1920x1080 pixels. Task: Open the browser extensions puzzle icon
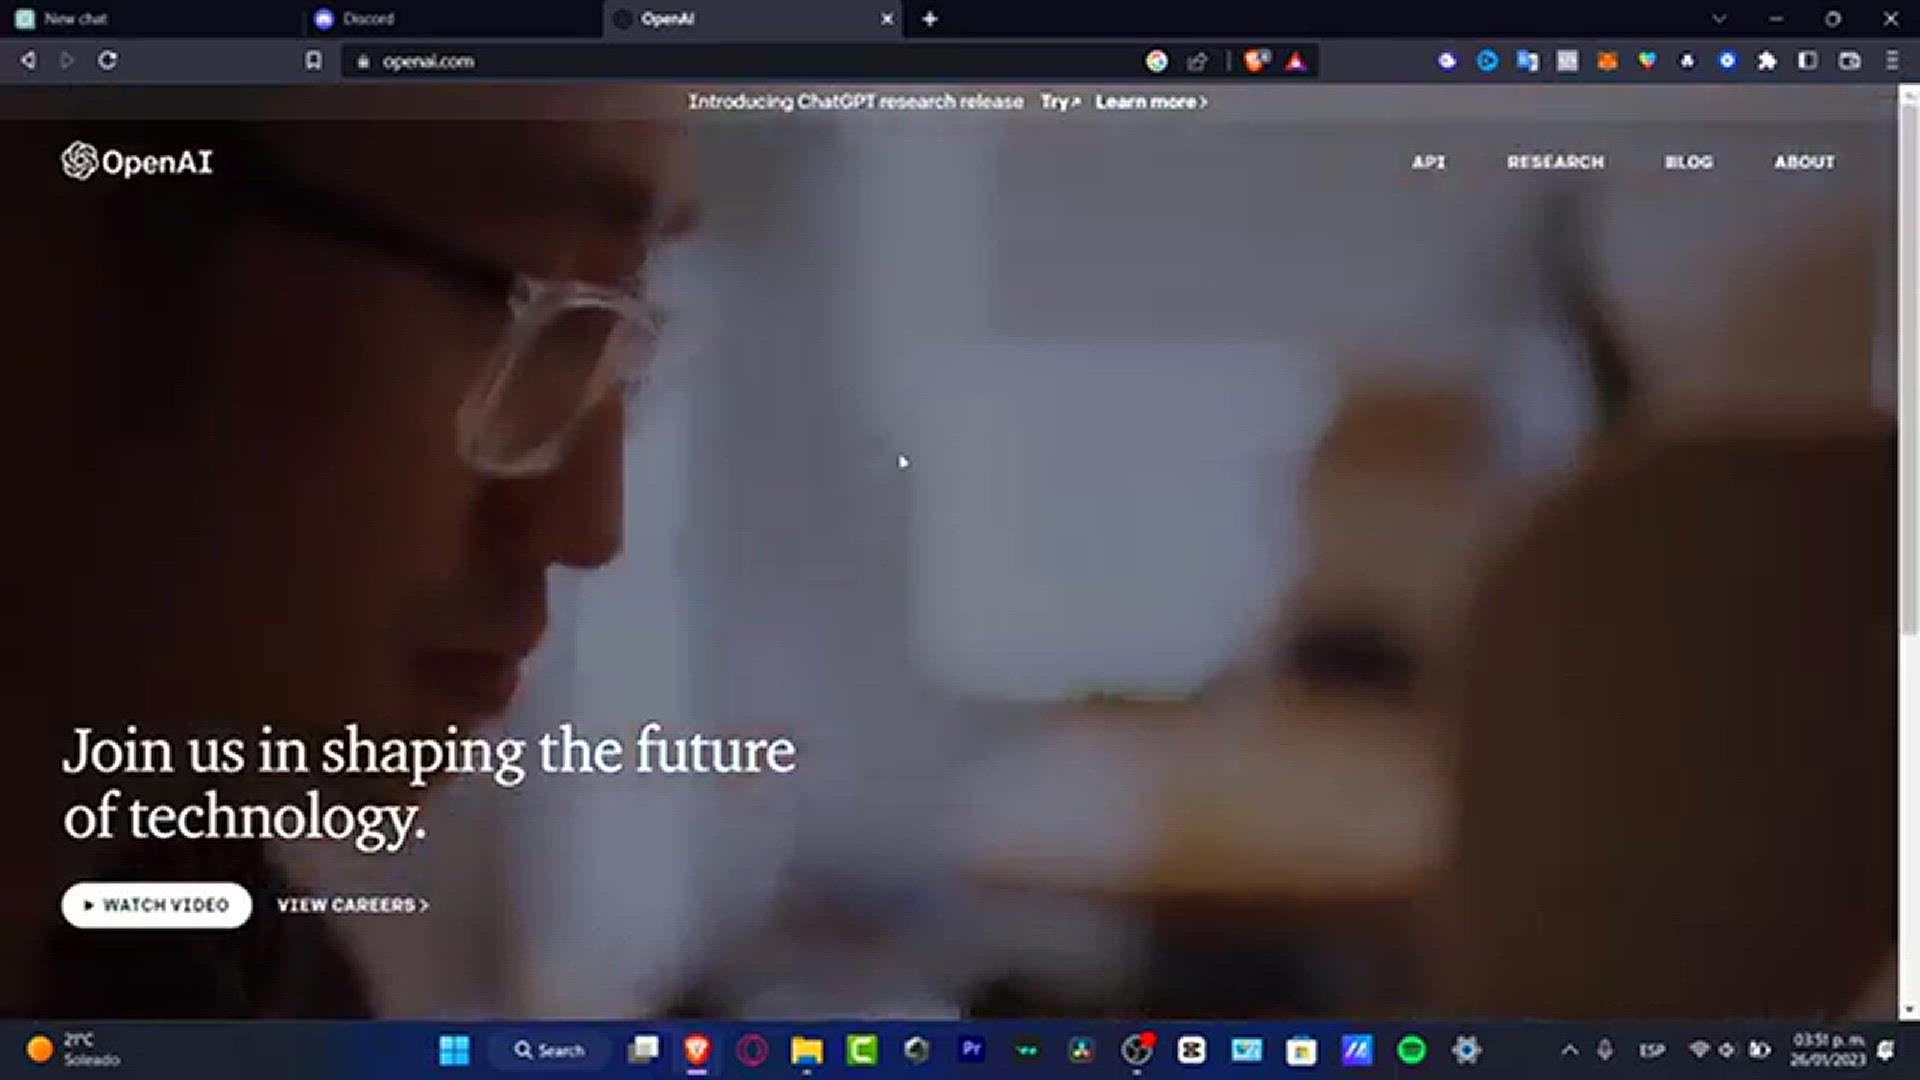click(1766, 61)
